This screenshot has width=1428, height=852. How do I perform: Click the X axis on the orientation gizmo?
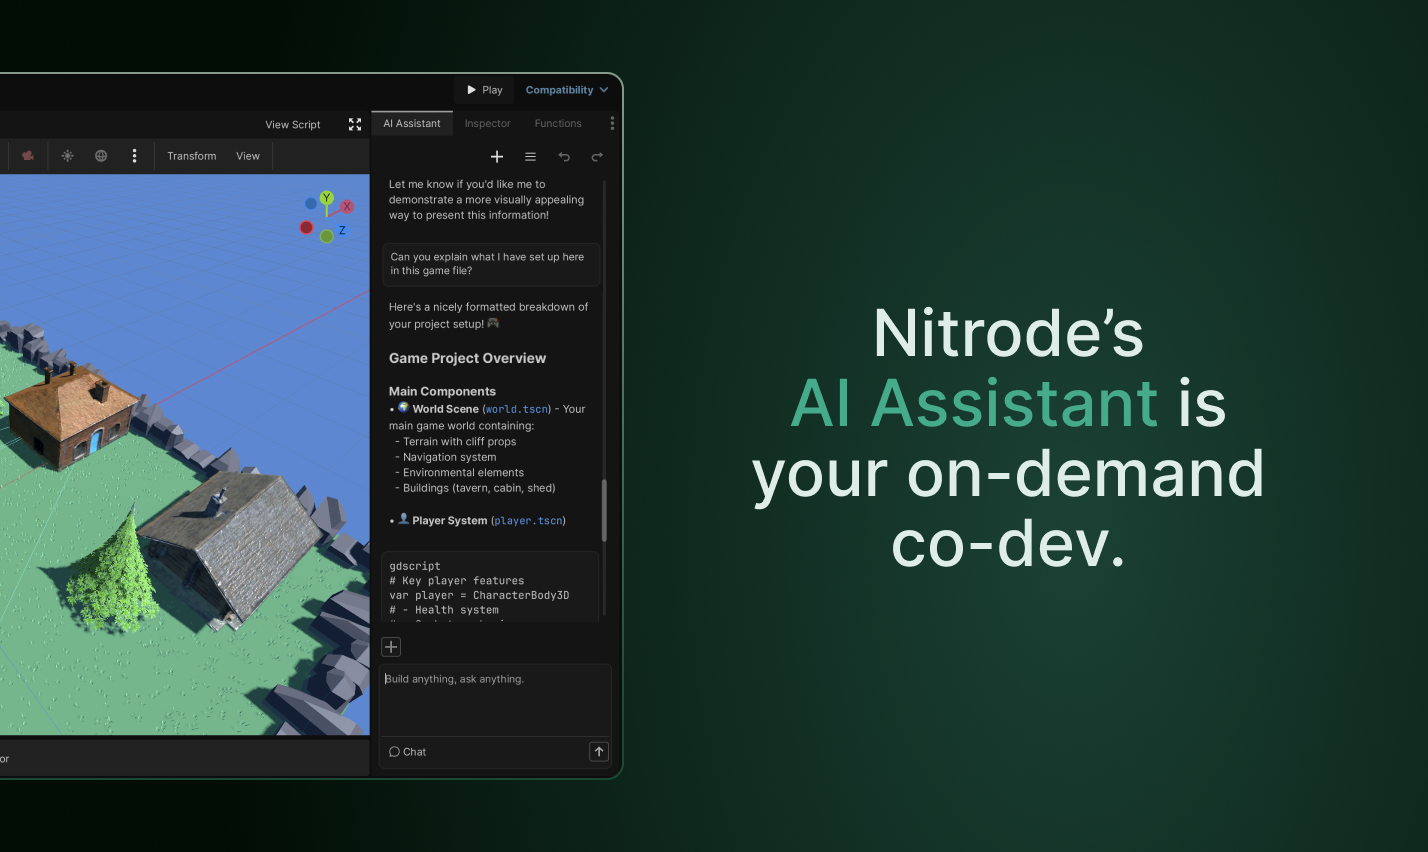click(x=347, y=207)
